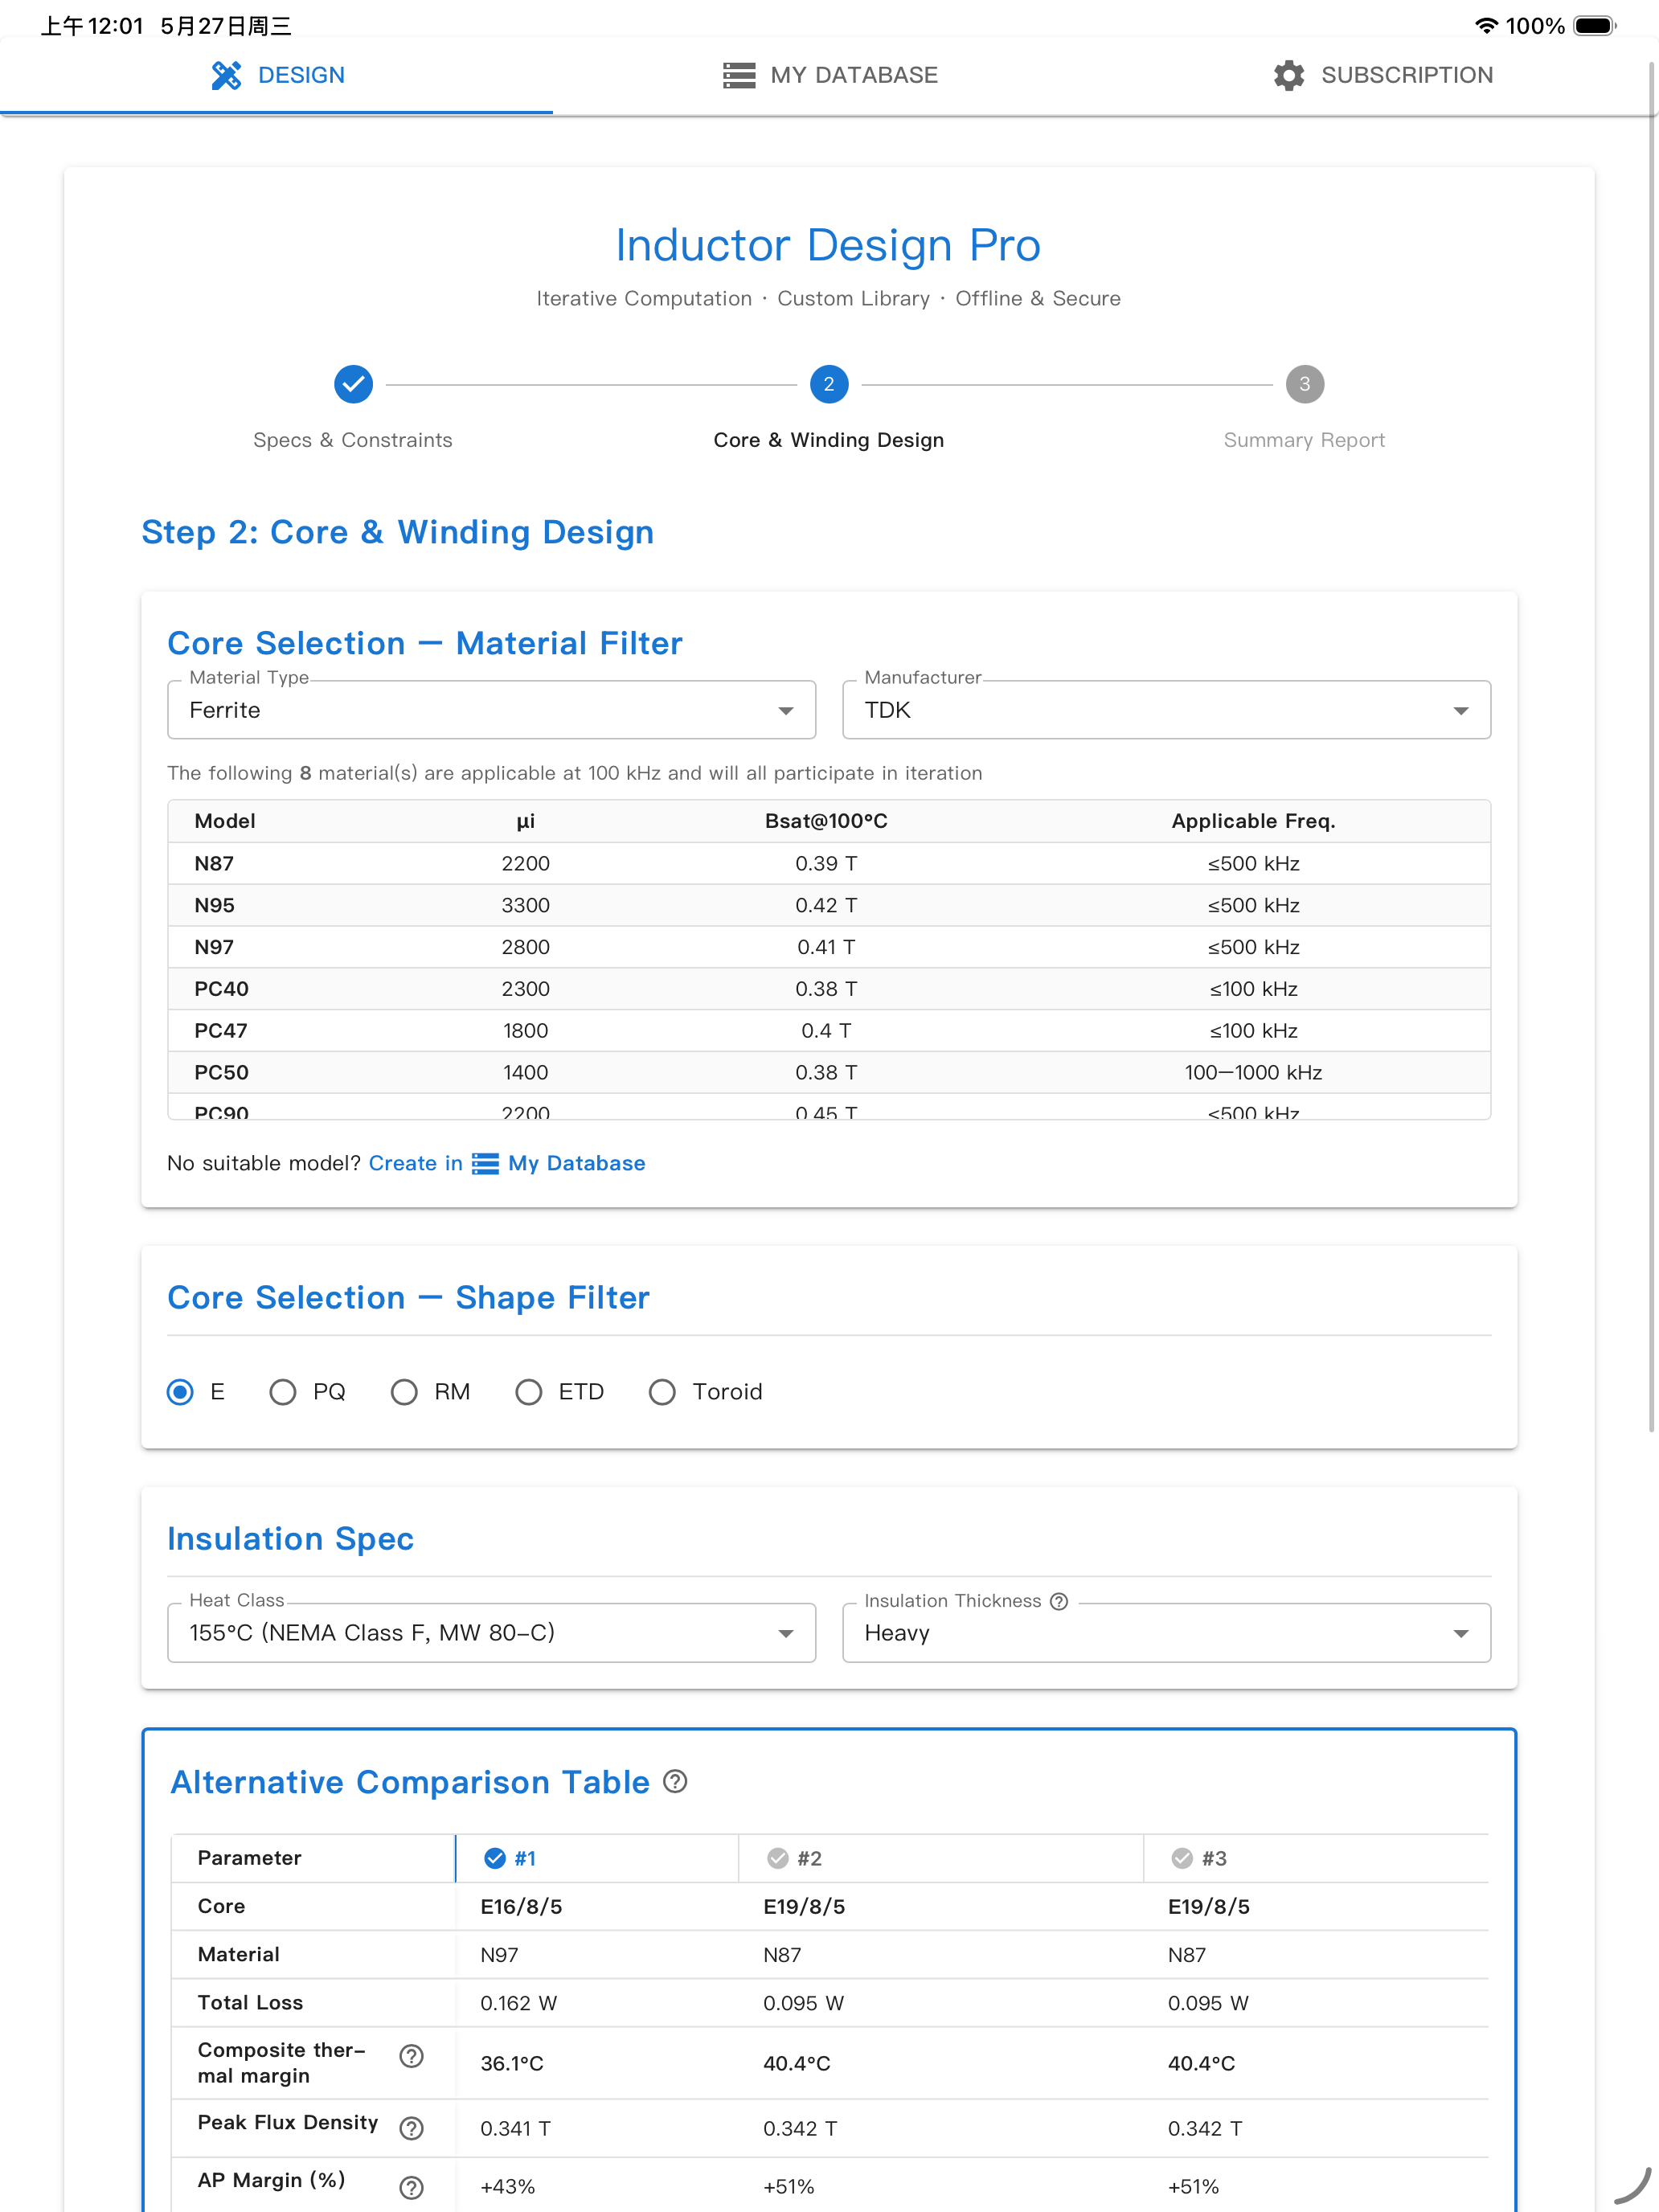Switch to the SUBSCRIPTION tab

(1382, 75)
